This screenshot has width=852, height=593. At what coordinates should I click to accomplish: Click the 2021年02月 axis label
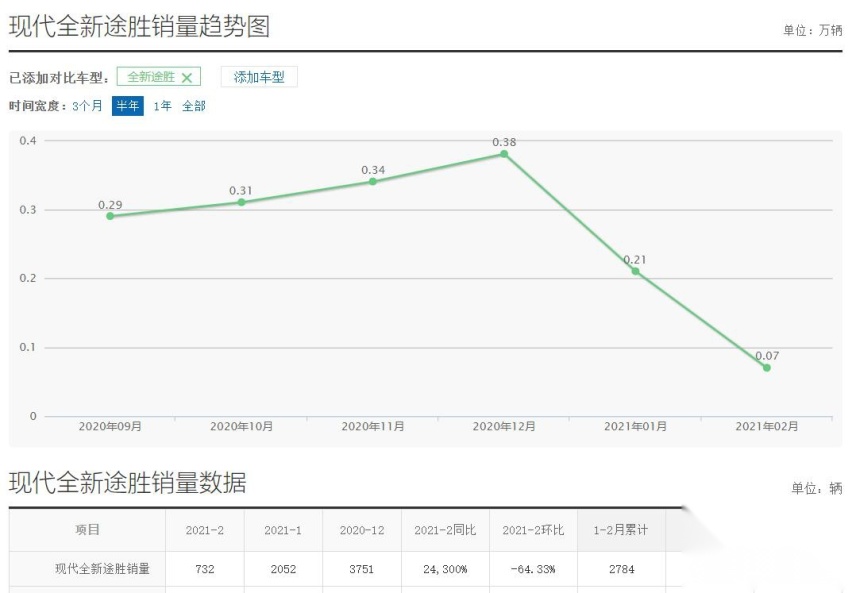(x=767, y=426)
